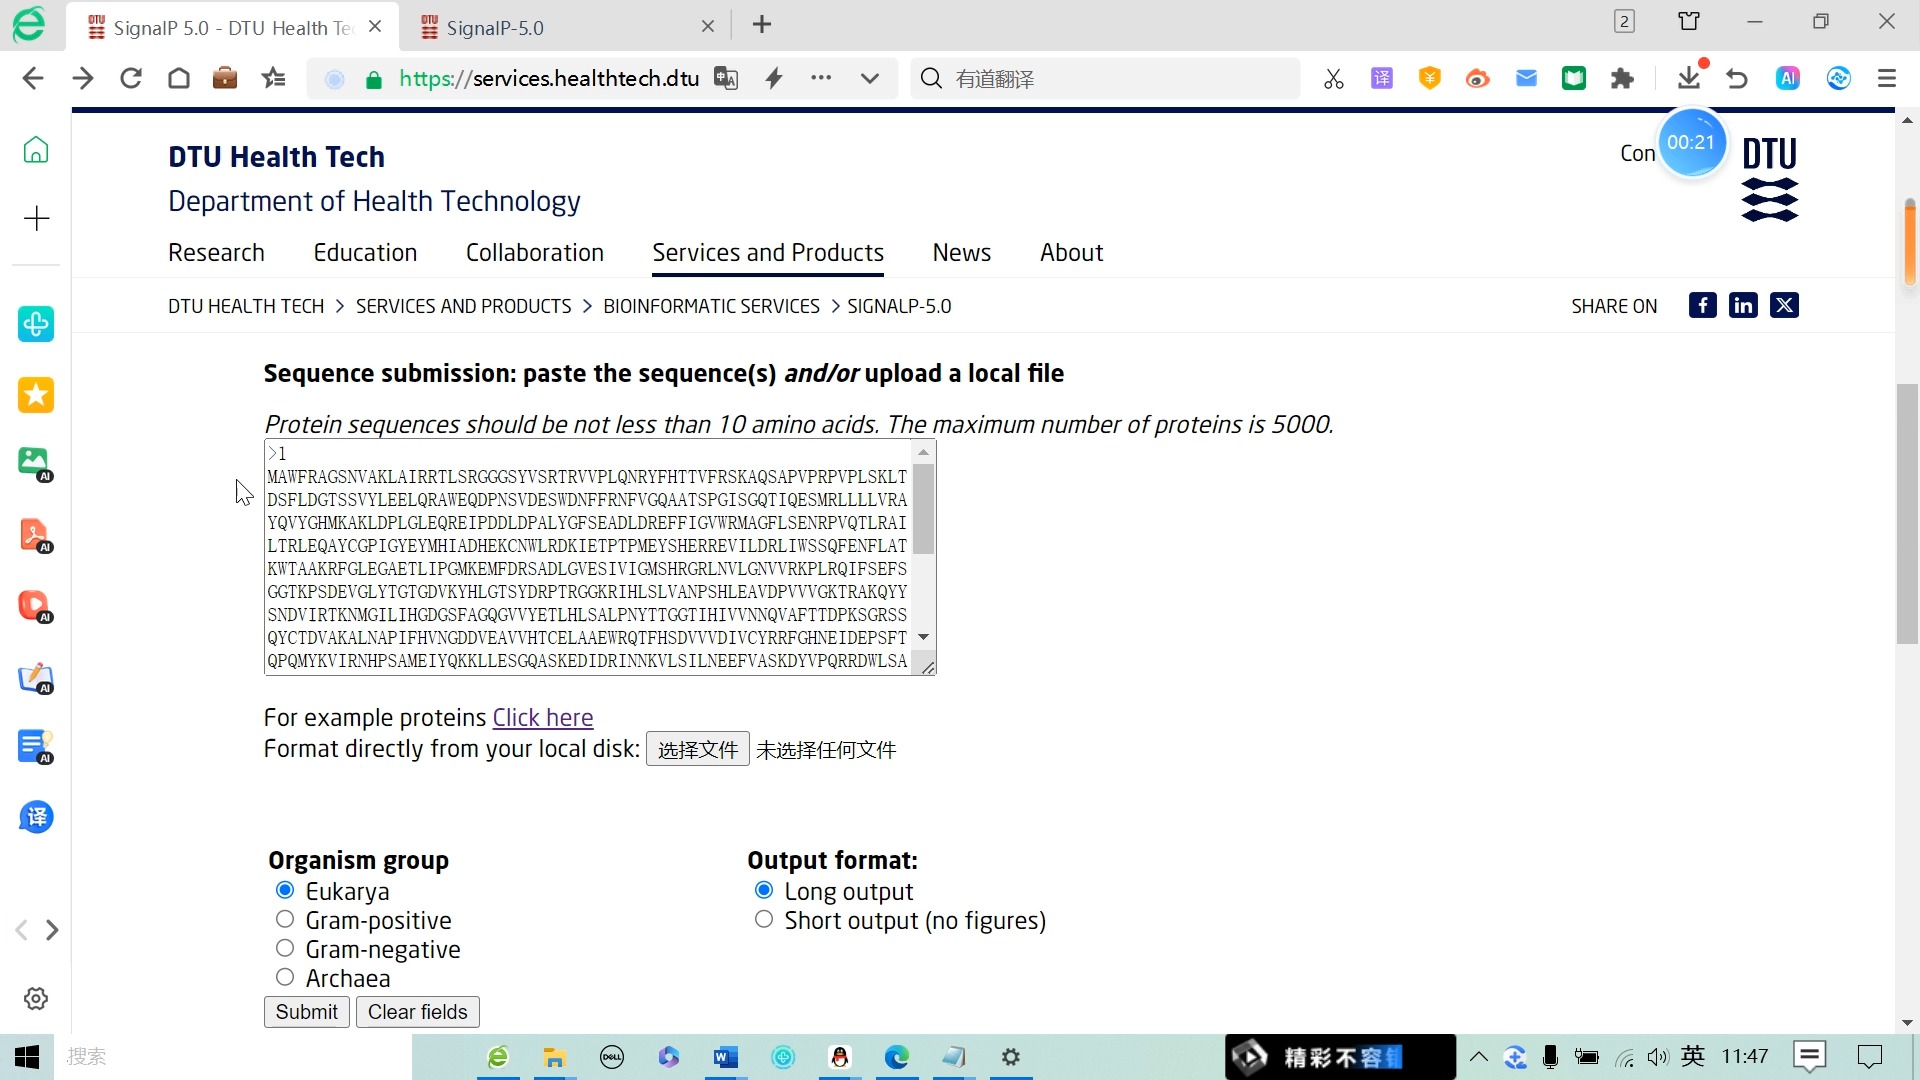Click the 选择文件 choose file button

click(x=697, y=749)
